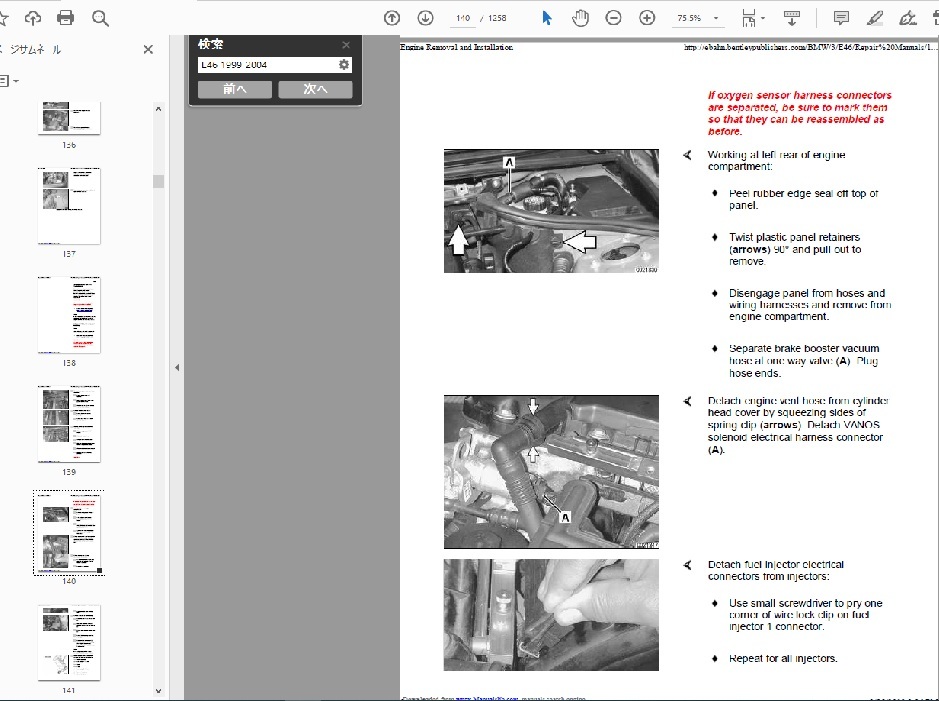The width and height of the screenshot is (939, 701).
Task: Click the engine compartment photo with label A
Action: (551, 211)
